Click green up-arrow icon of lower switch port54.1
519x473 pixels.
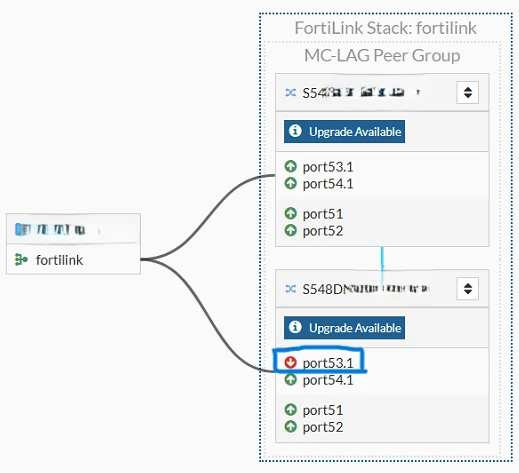(x=290, y=379)
